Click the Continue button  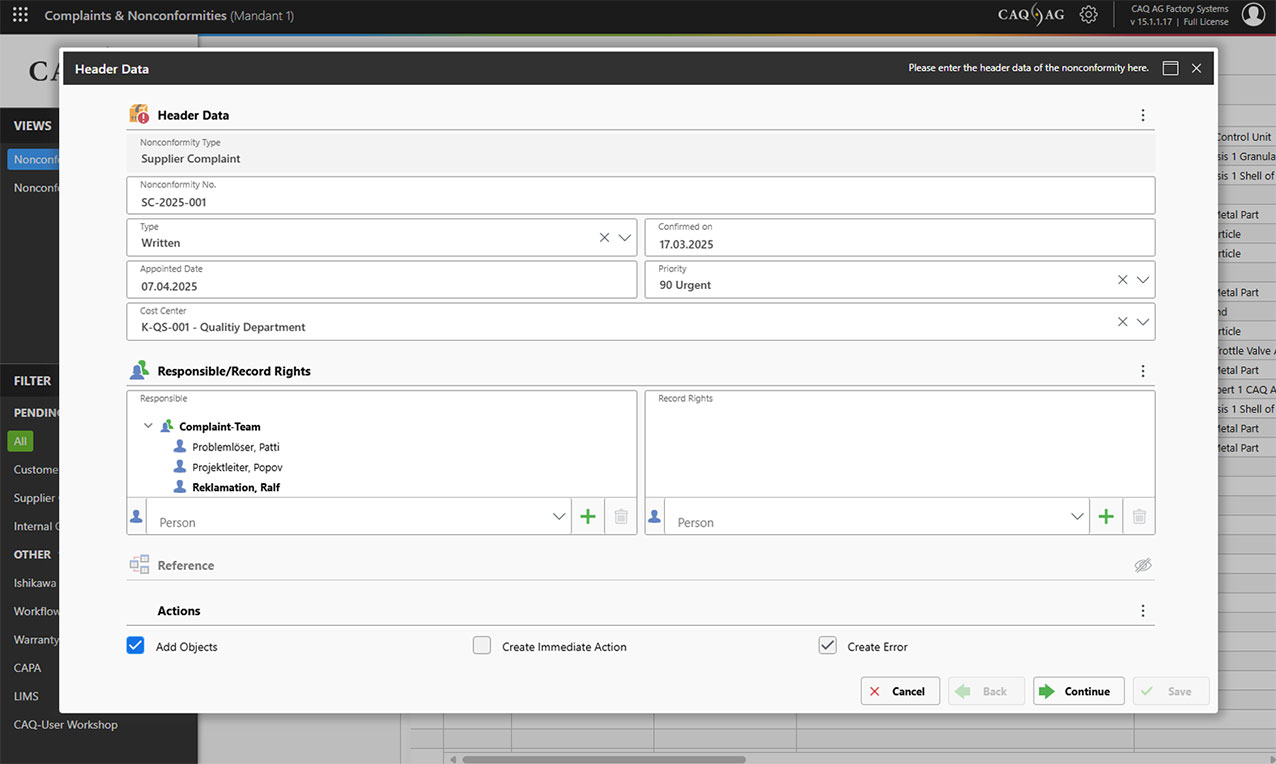(1078, 691)
